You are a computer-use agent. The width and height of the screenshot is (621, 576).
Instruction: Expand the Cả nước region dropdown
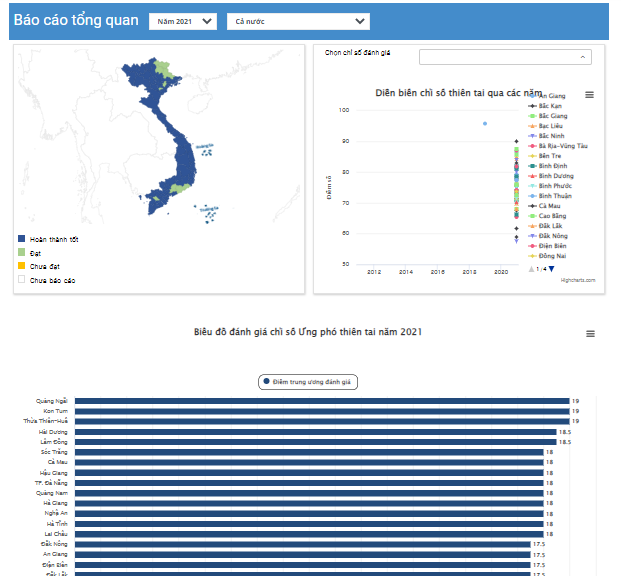[296, 21]
